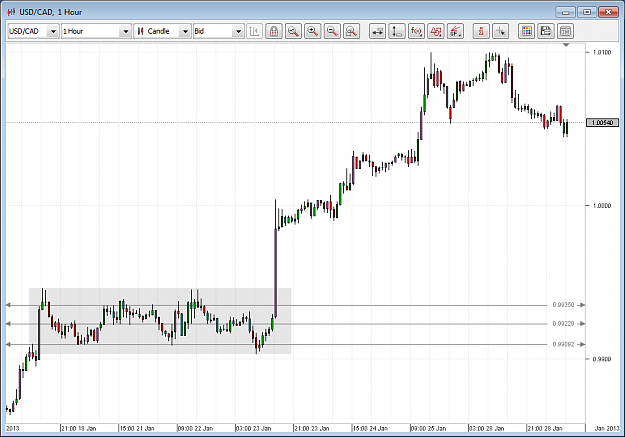Click the 0.9900 price axis label
Screen dimensions: 625x437
click(601, 359)
